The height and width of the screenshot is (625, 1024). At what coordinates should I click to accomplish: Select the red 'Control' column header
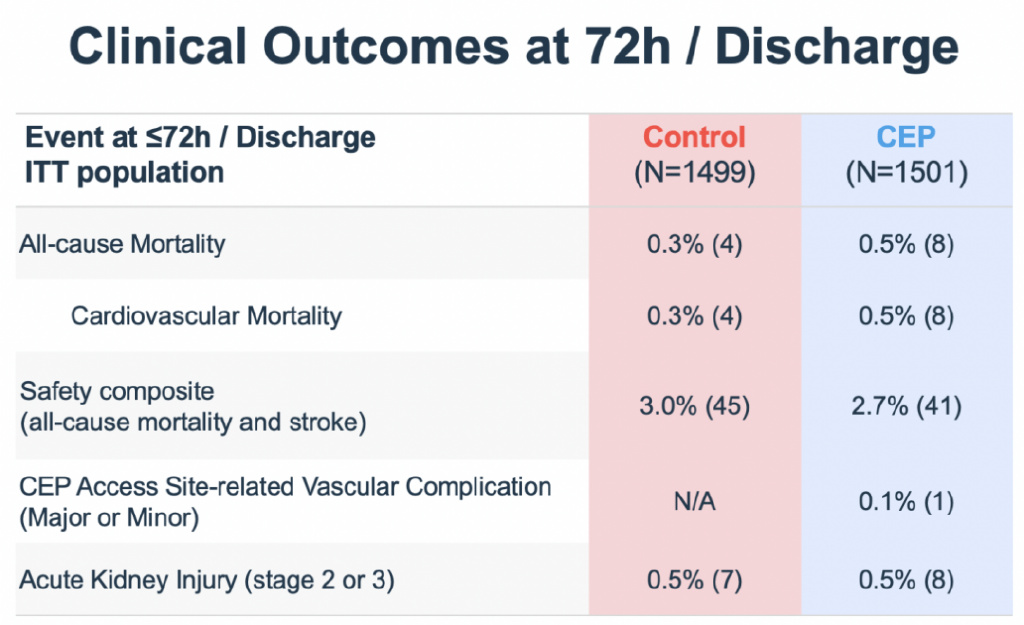click(x=694, y=137)
